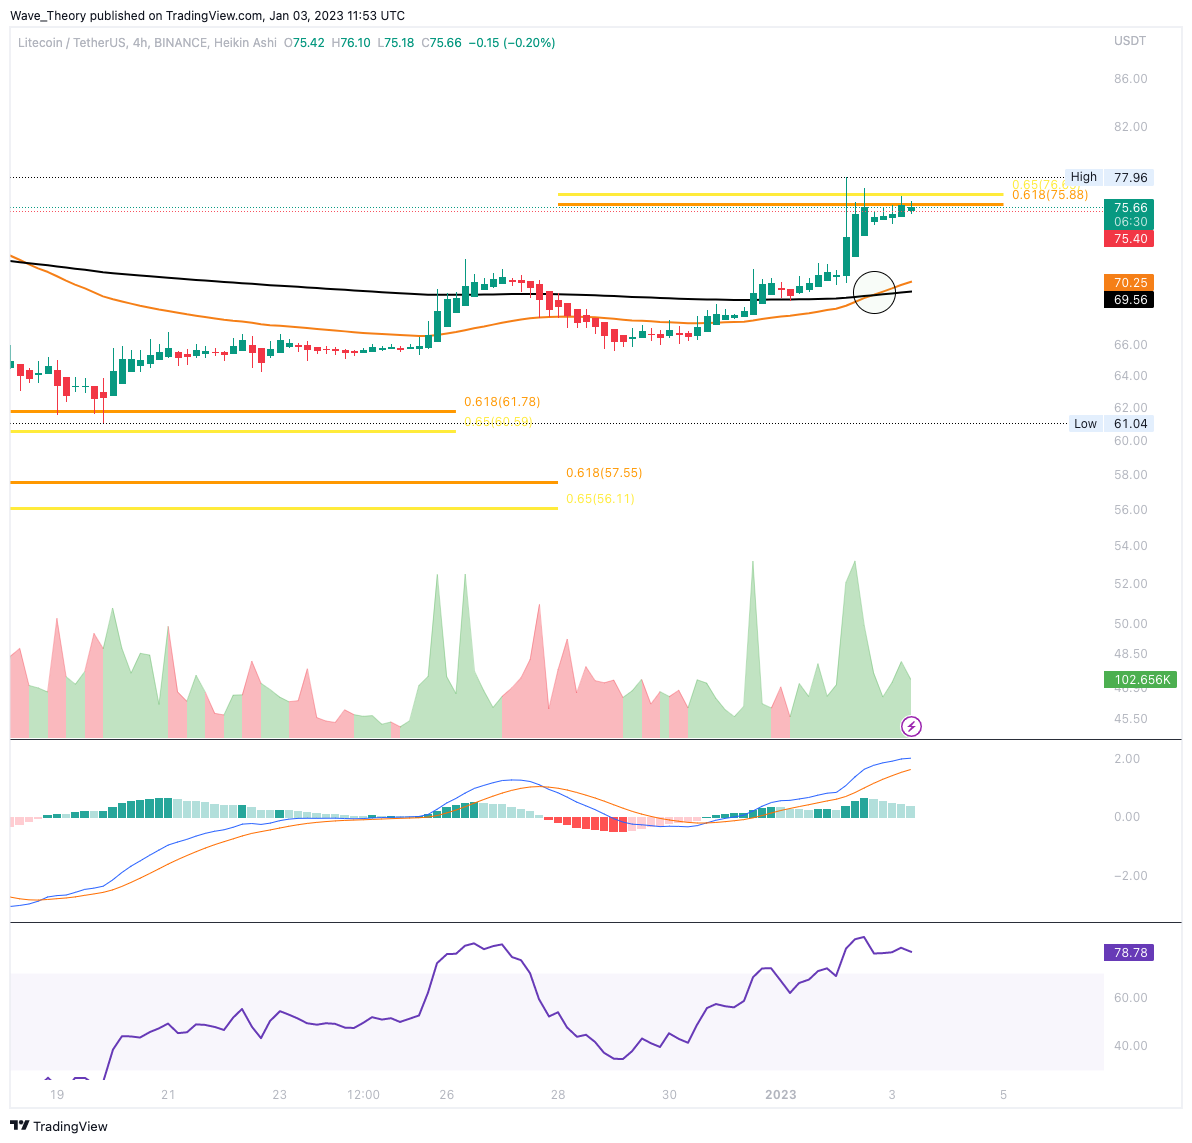The width and height of the screenshot is (1192, 1143).
Task: Click the purple RSI value label 78.78
Action: tap(1129, 952)
